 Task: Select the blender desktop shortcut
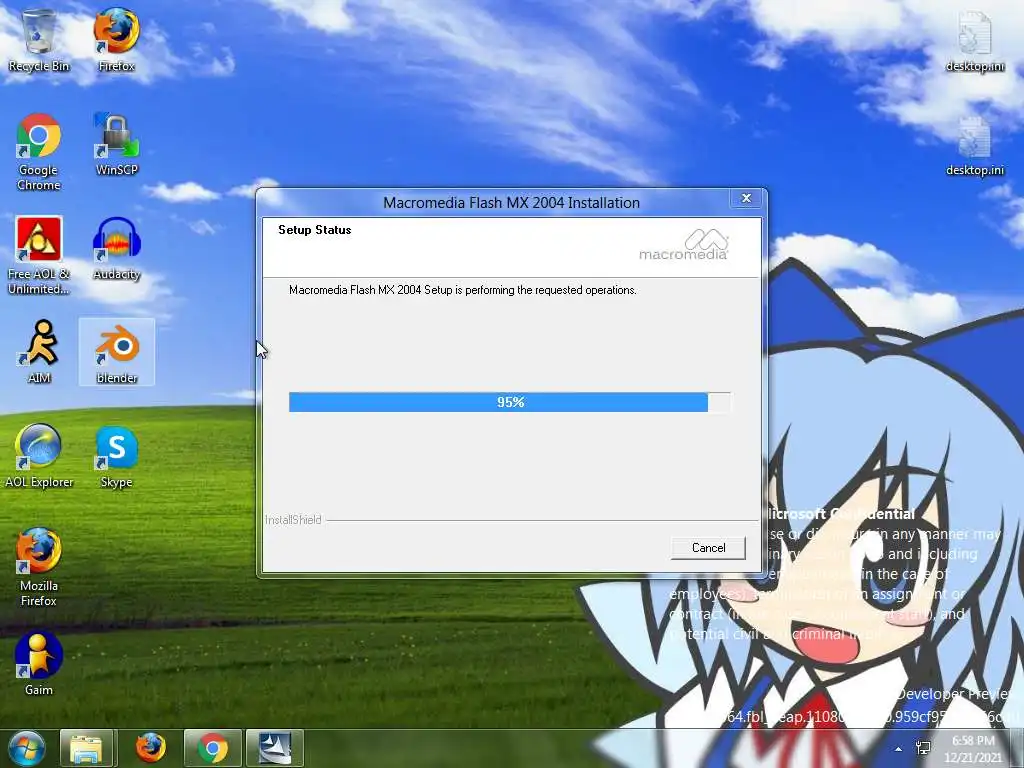116,352
